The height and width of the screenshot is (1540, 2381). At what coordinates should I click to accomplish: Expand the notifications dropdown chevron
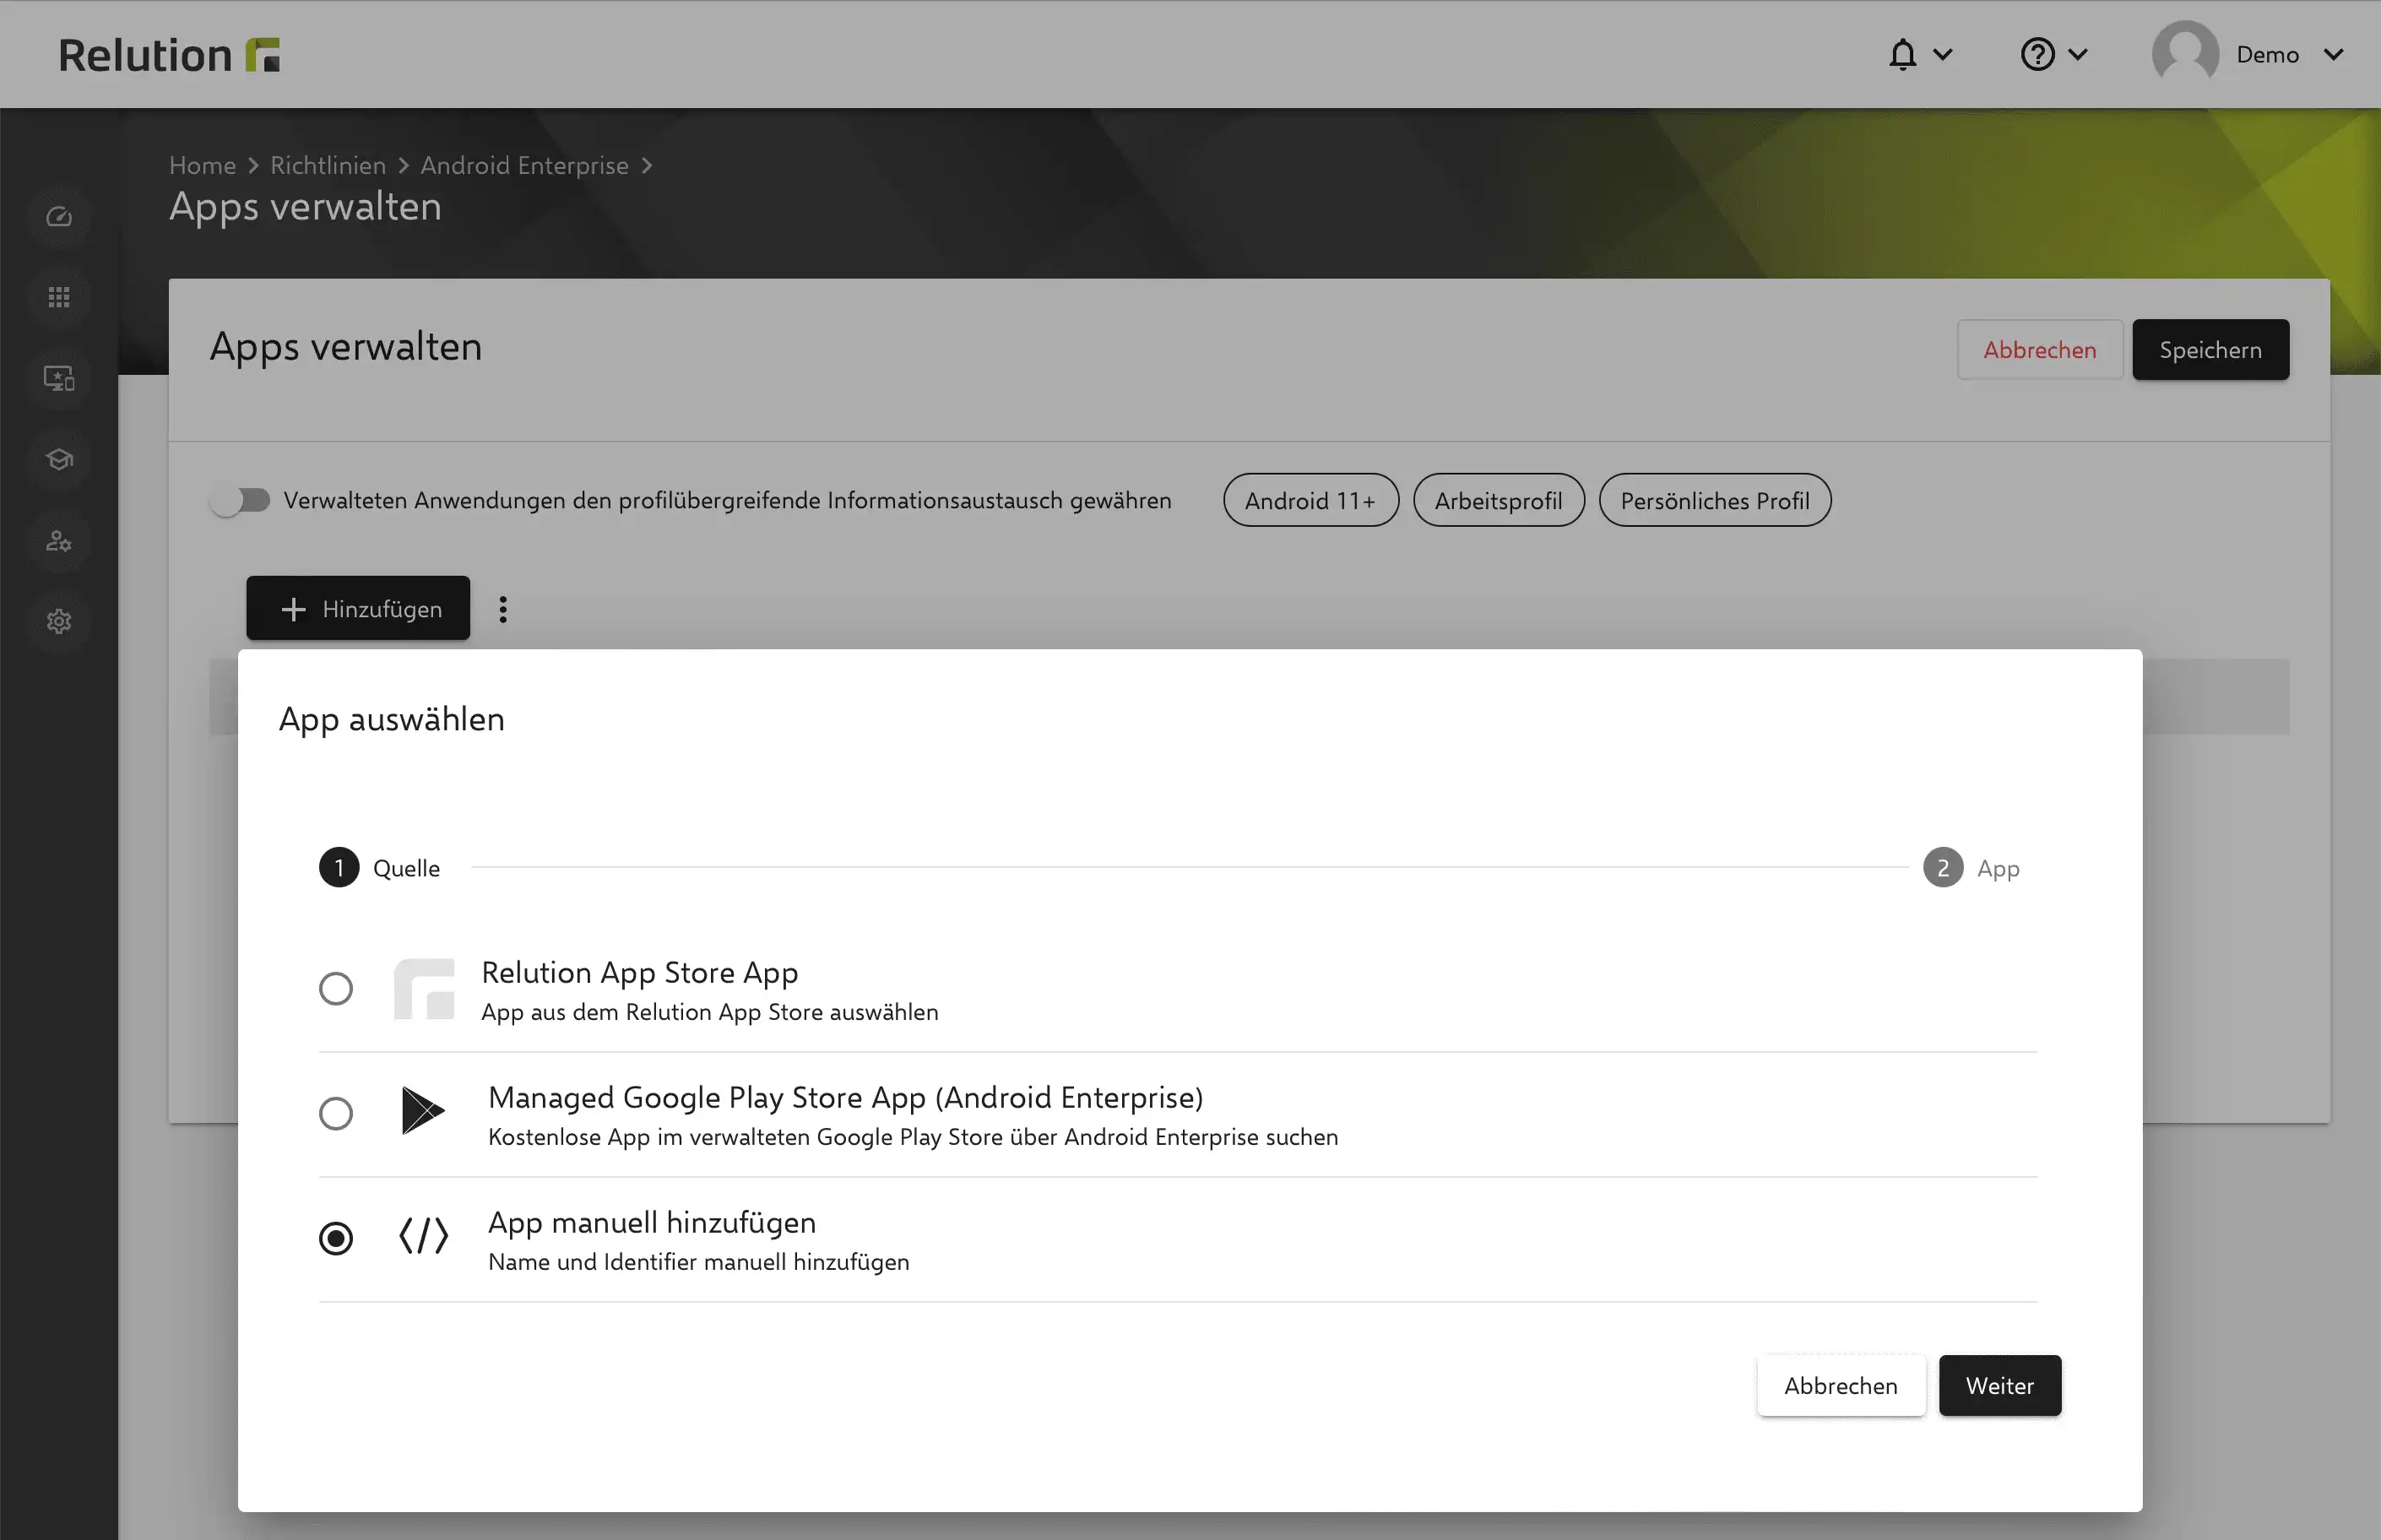tap(1943, 54)
